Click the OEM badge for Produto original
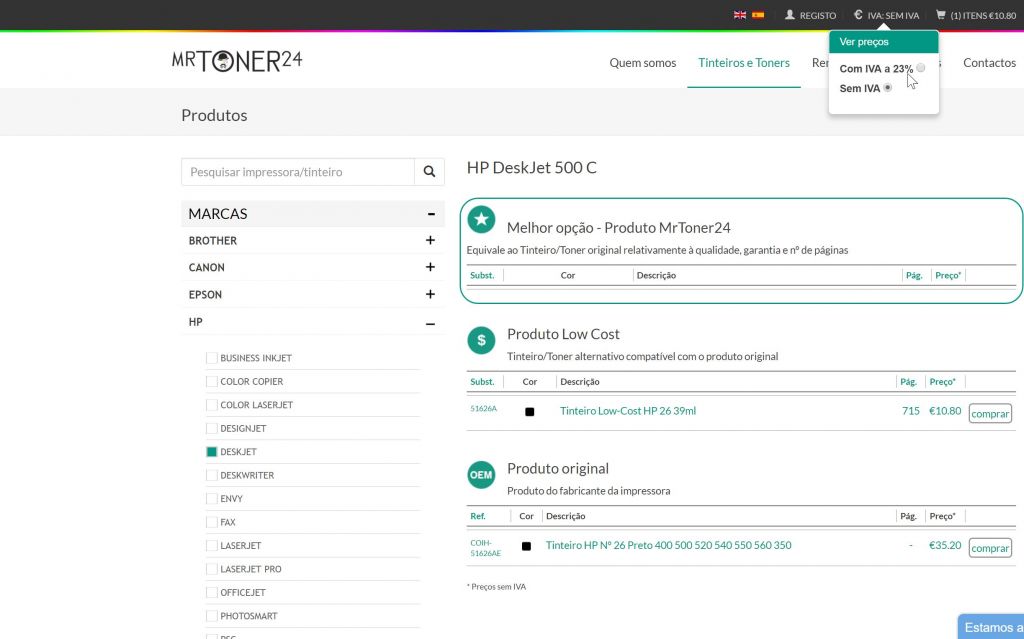Screen dimensions: 1024x639 pos(481,475)
